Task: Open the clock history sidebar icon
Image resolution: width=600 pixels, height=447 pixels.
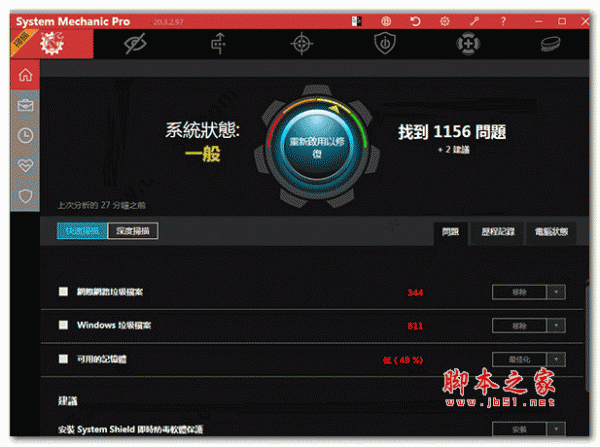Action: [x=25, y=135]
